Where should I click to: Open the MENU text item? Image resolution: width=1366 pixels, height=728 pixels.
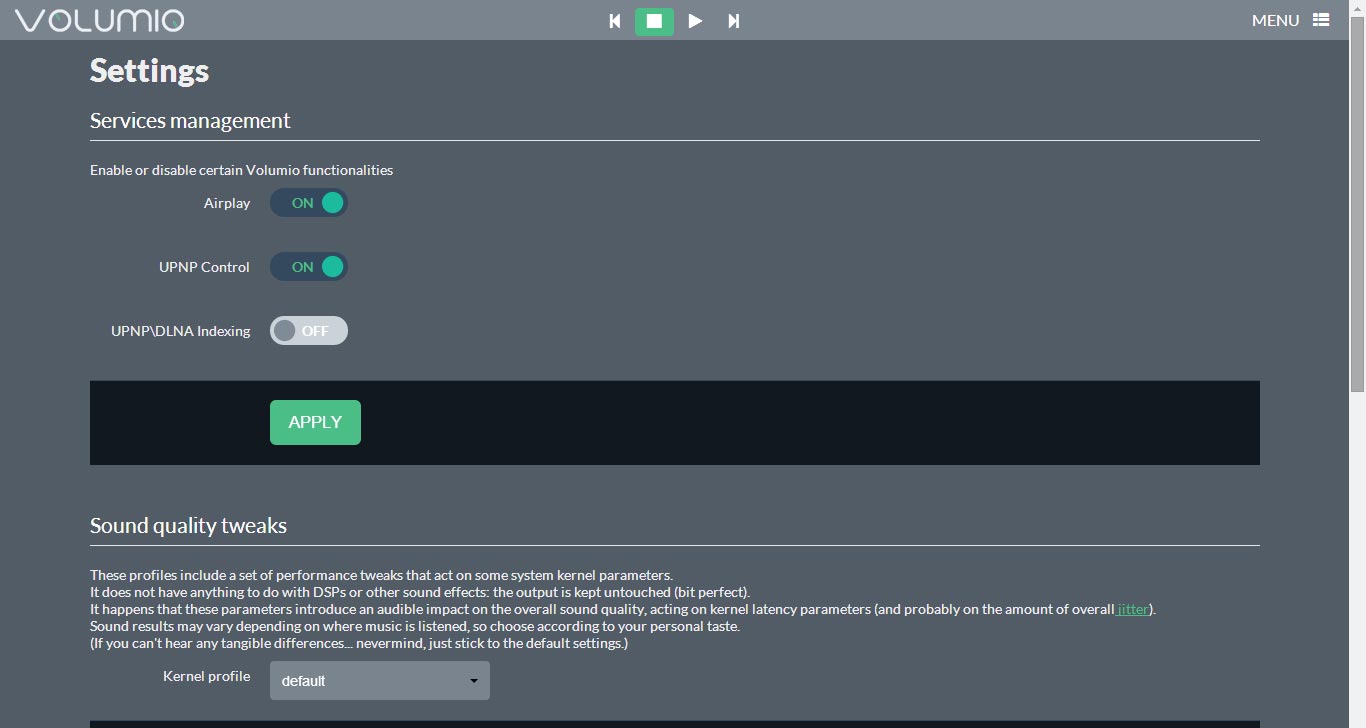(x=1275, y=20)
